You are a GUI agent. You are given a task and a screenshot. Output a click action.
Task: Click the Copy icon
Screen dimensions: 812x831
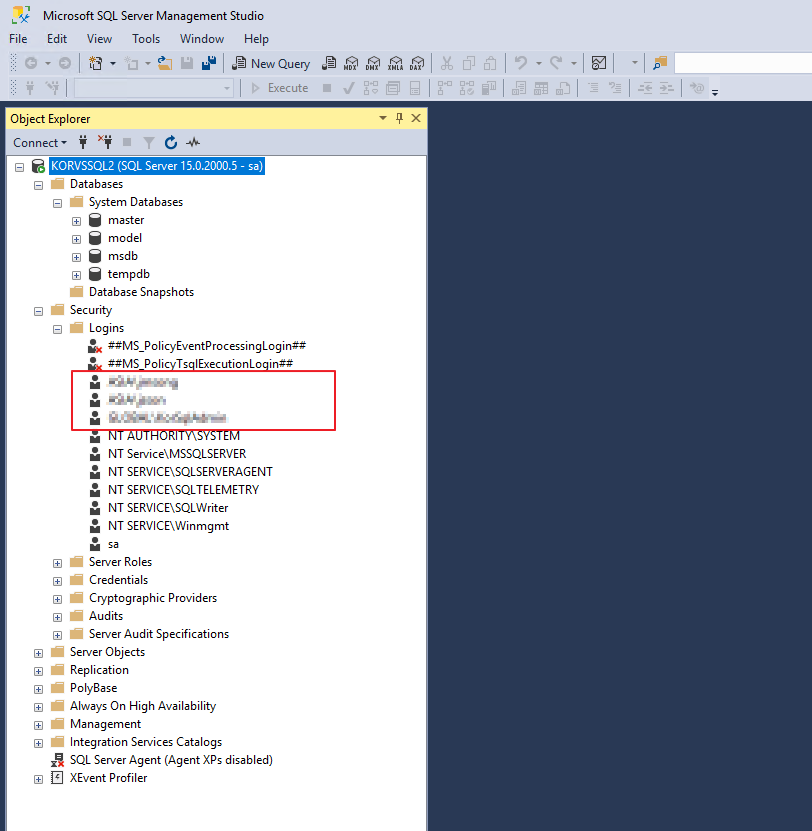coord(469,64)
